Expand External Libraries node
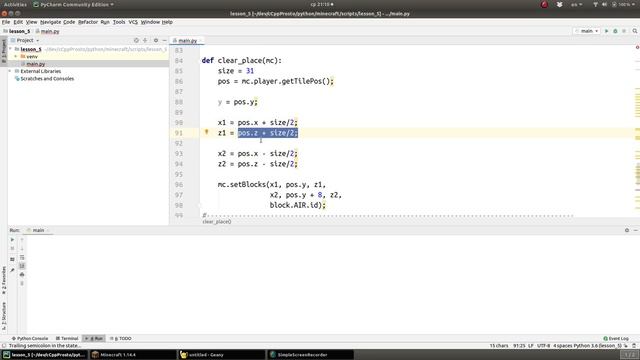Viewport: 640px width, 360px height. [x=11, y=71]
